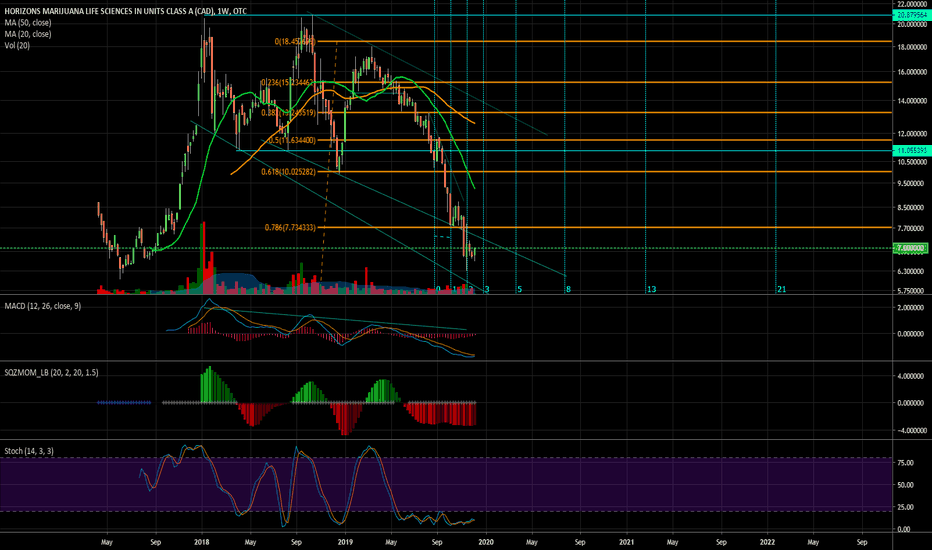
Task: Click 14.000000 on the price axis
Action: [x=911, y=101]
